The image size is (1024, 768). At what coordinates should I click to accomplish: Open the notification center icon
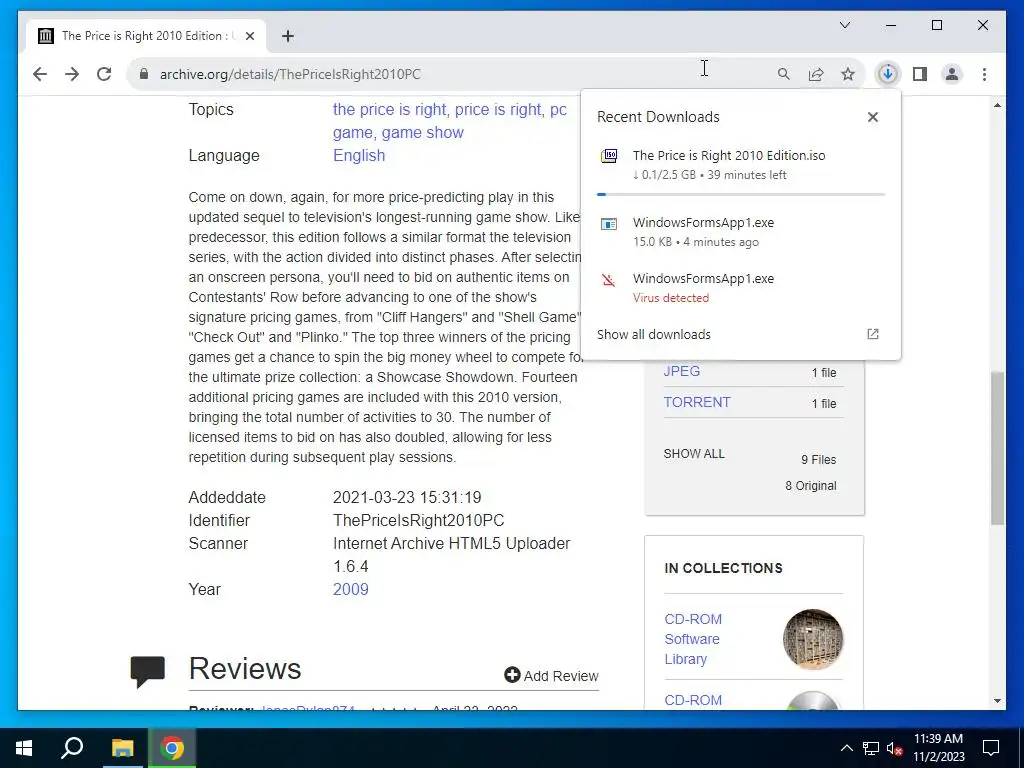coord(991,748)
